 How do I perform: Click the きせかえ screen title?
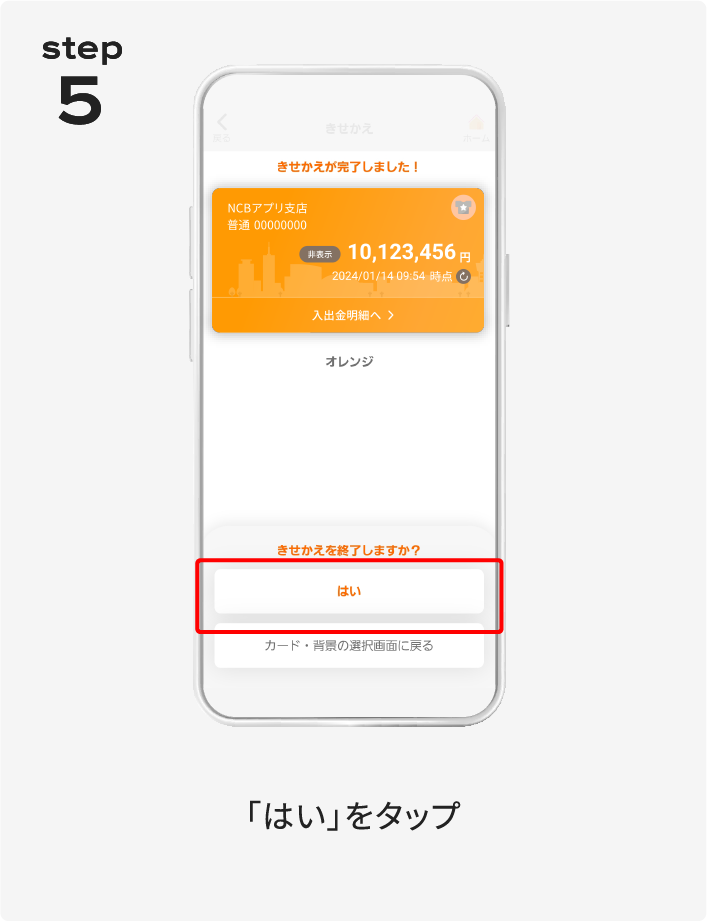point(349,128)
